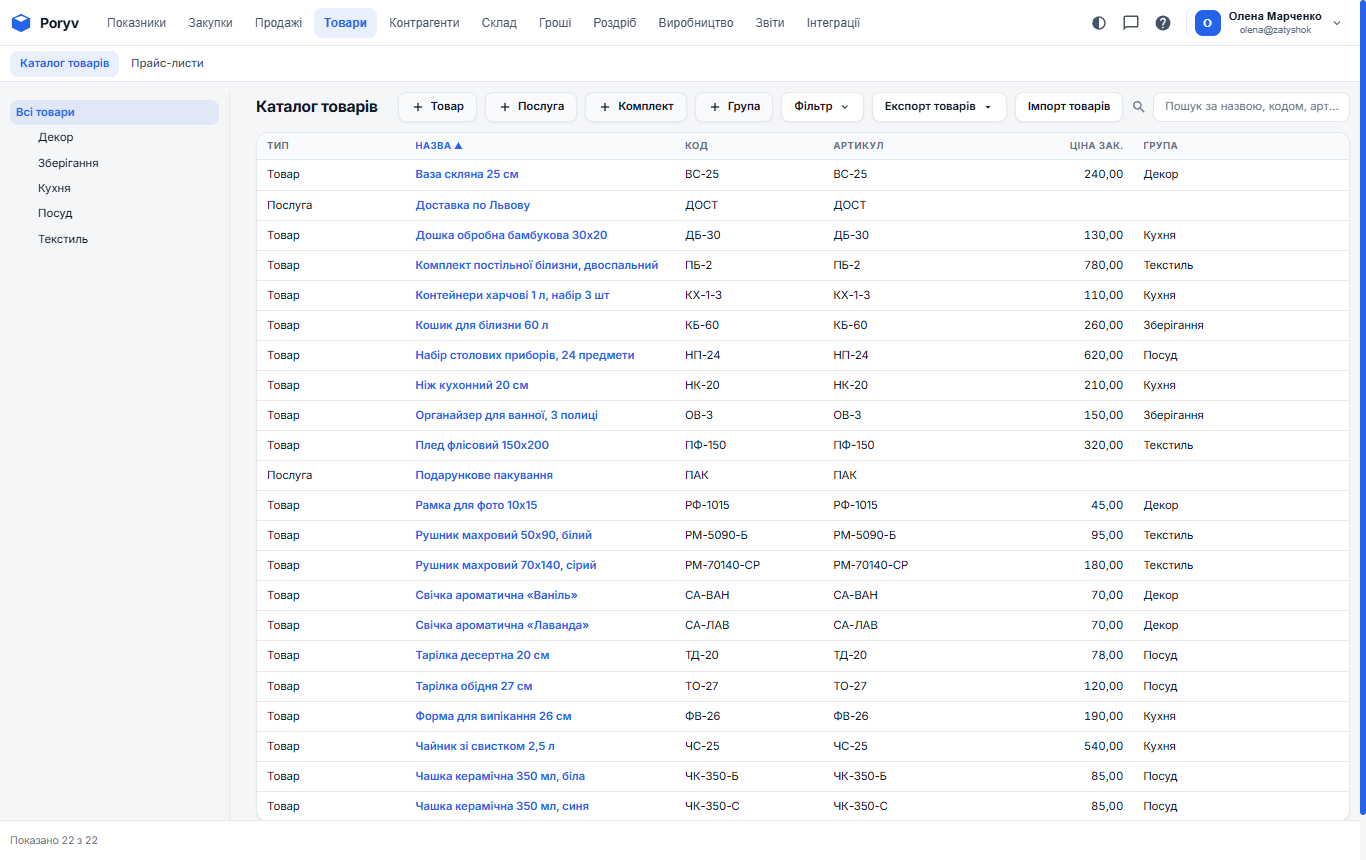Open the service Доставка по Львову
This screenshot has height=860, width=1366.
click(473, 205)
